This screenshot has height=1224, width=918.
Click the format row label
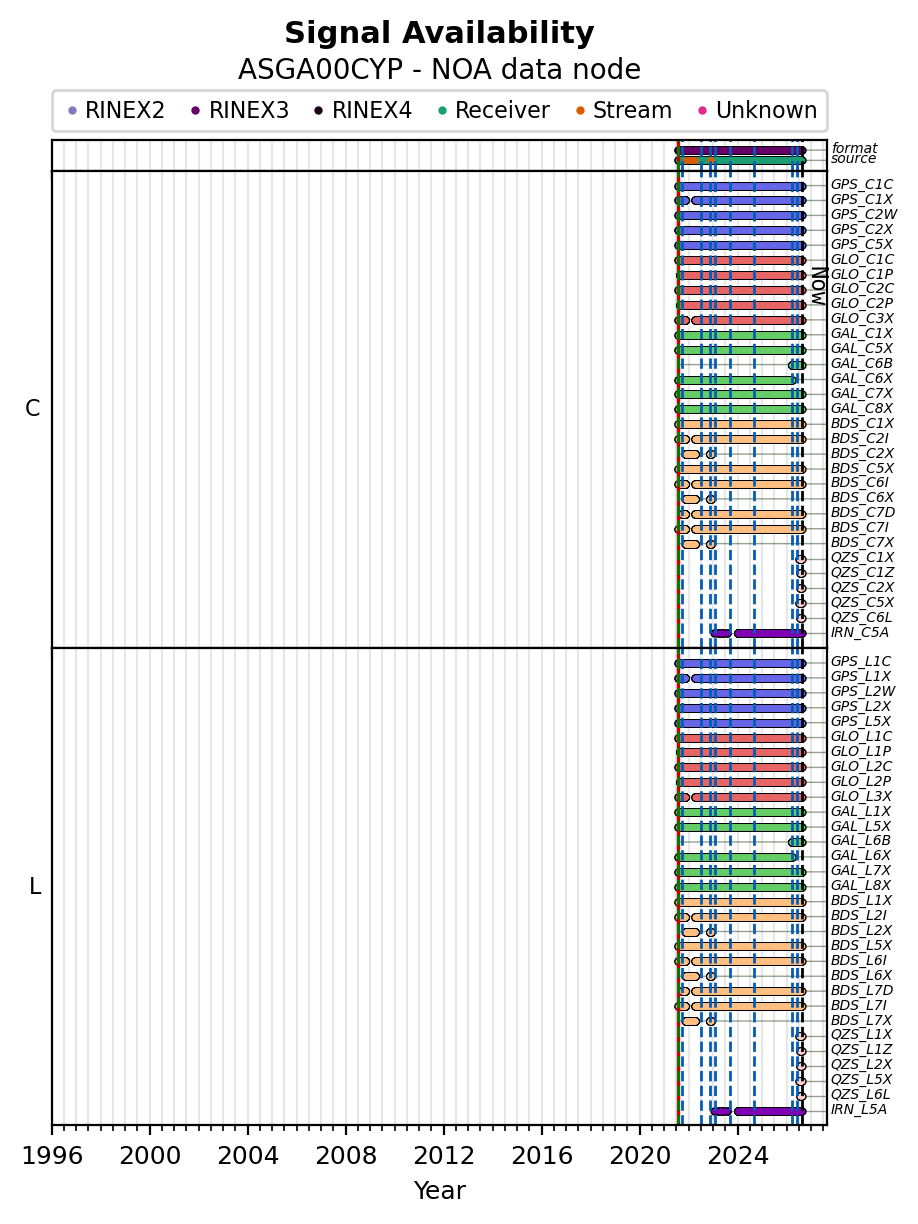pyautogui.click(x=854, y=148)
